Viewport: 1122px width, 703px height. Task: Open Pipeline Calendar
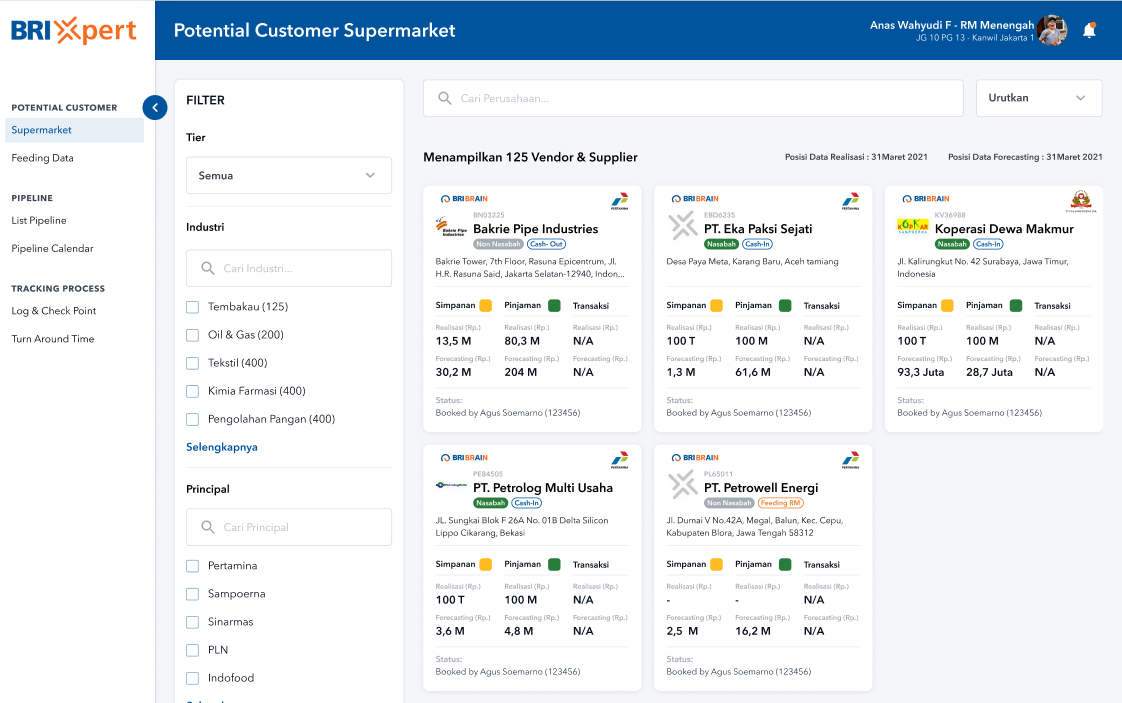(x=52, y=248)
